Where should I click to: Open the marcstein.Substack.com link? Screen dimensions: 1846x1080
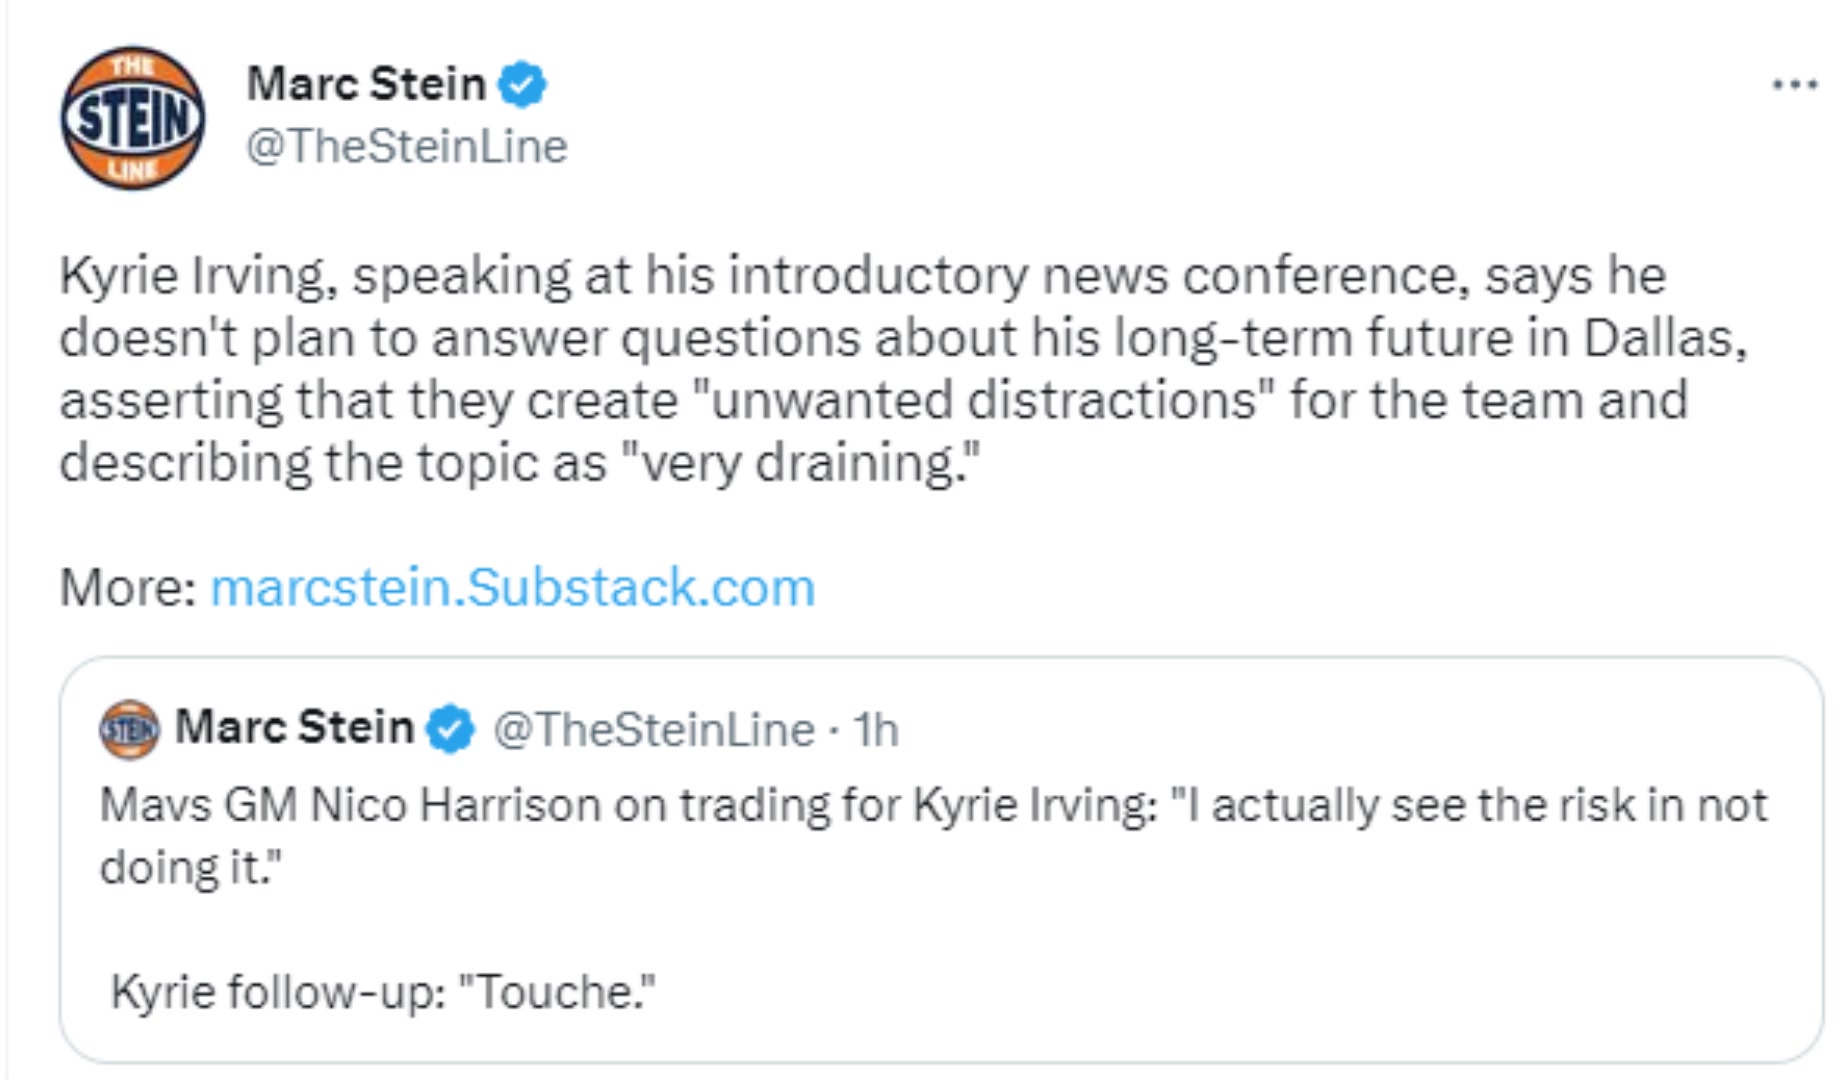513,587
